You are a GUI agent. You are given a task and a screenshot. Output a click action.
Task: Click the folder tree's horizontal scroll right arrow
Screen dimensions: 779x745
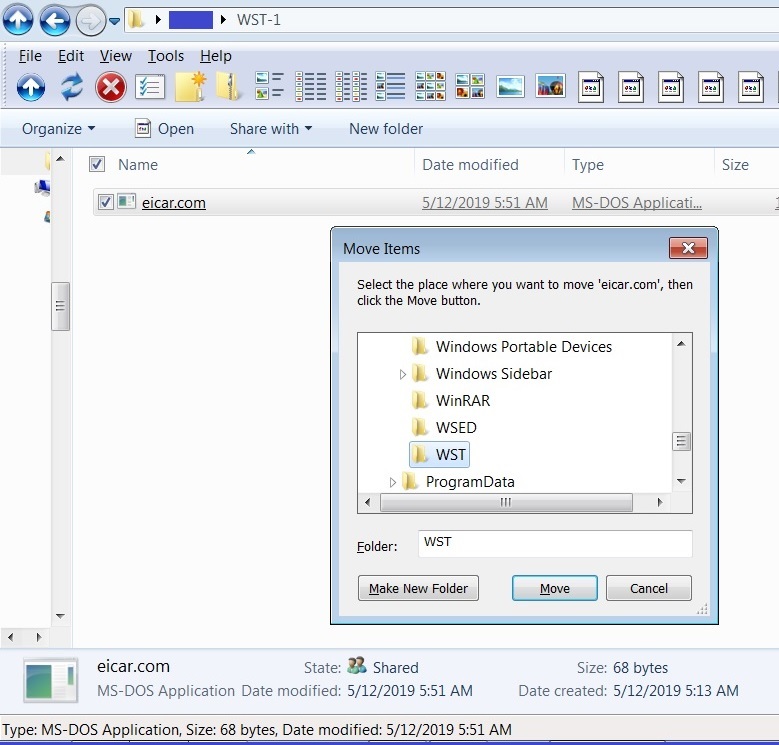click(660, 502)
